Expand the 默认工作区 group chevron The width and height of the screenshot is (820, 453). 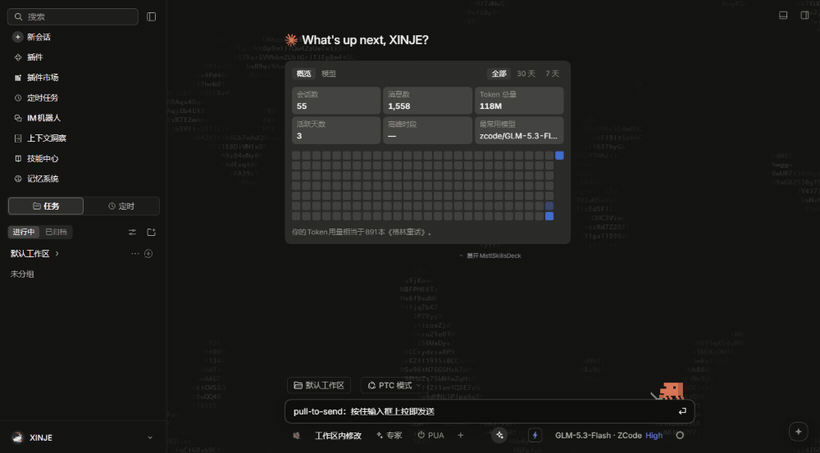coord(57,254)
